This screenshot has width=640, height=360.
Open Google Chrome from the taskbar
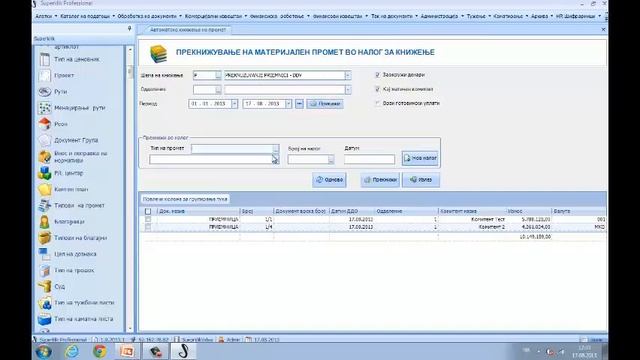pos(100,351)
